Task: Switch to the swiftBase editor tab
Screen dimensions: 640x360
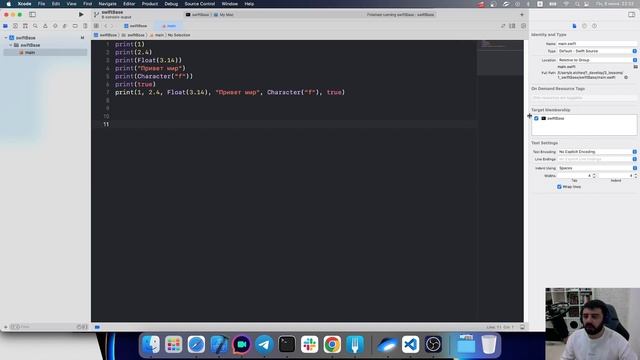Action: pos(136,26)
